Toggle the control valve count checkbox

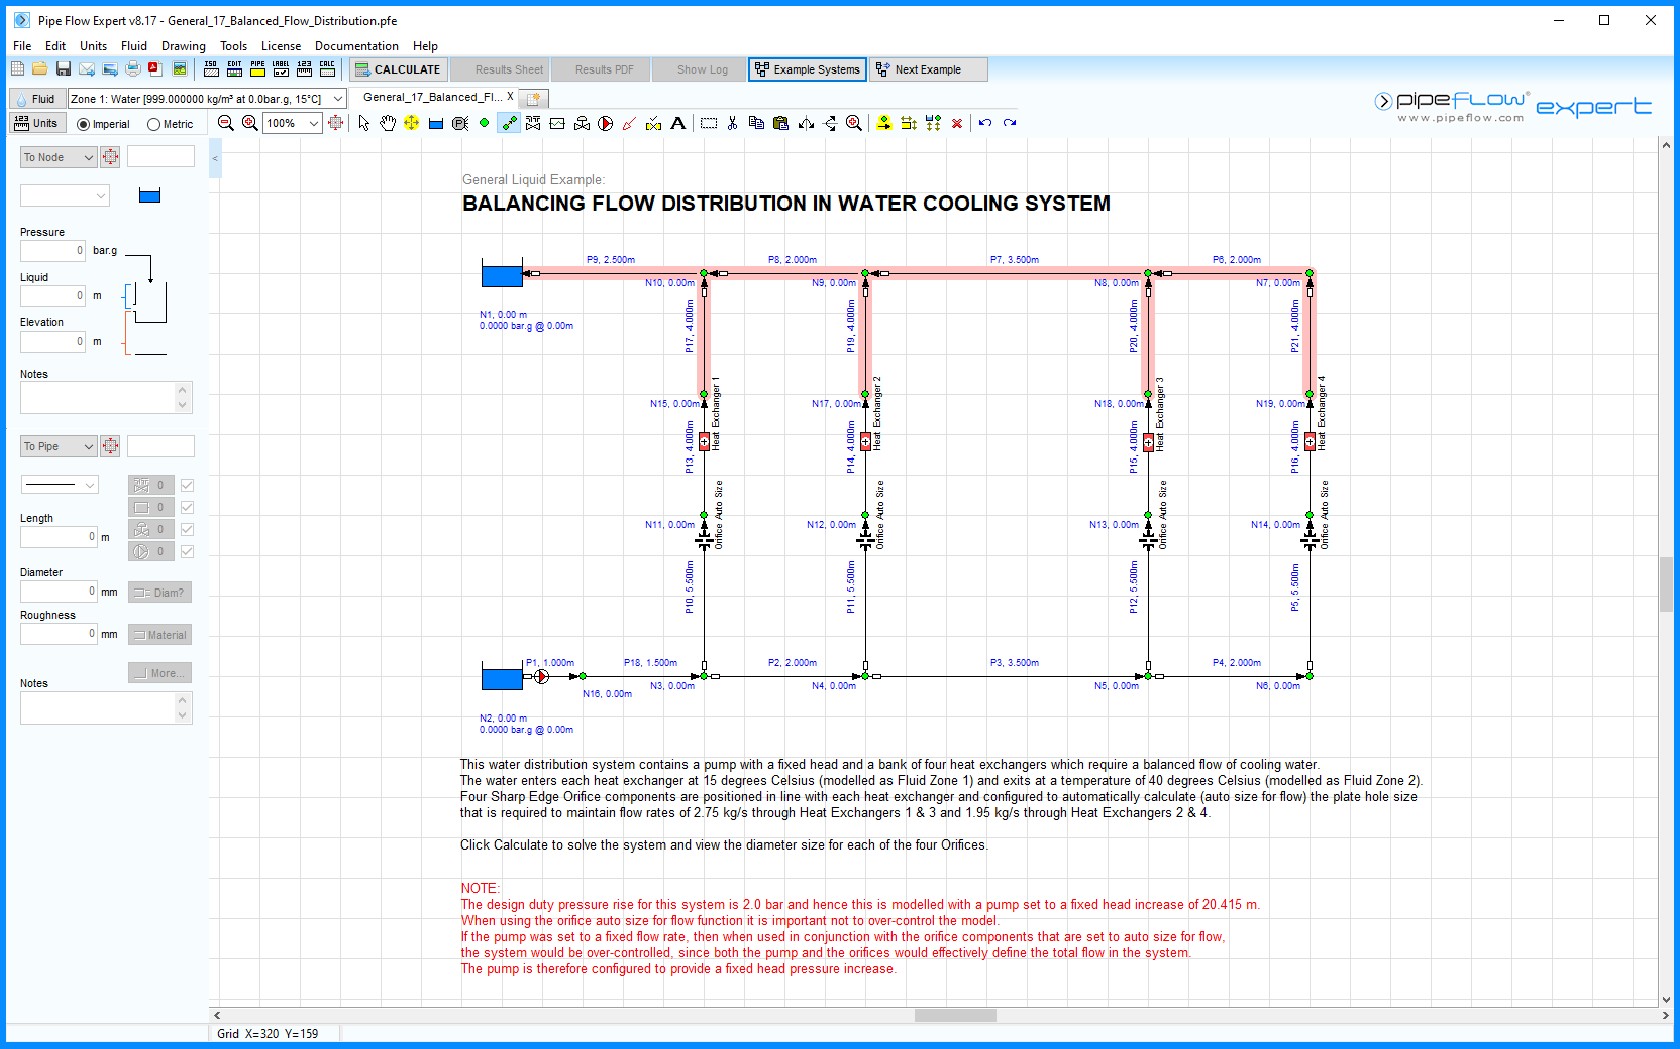pyautogui.click(x=187, y=529)
